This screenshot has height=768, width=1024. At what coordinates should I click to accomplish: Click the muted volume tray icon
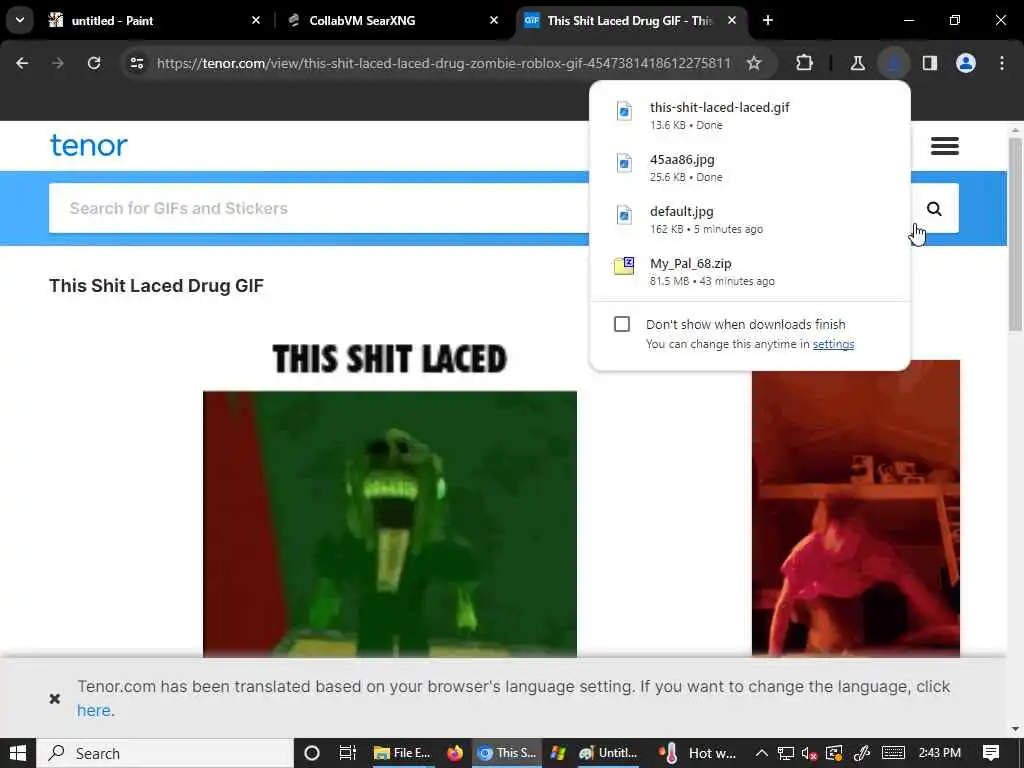tap(810, 753)
